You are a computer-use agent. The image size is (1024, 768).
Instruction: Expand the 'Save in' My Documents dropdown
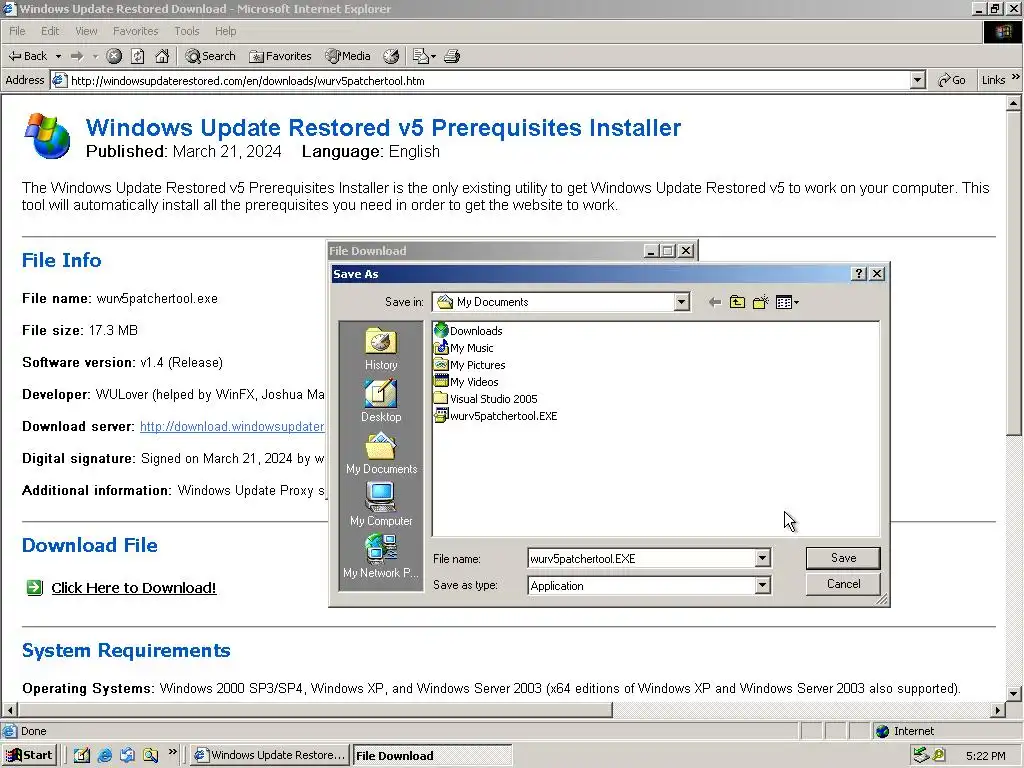point(681,302)
